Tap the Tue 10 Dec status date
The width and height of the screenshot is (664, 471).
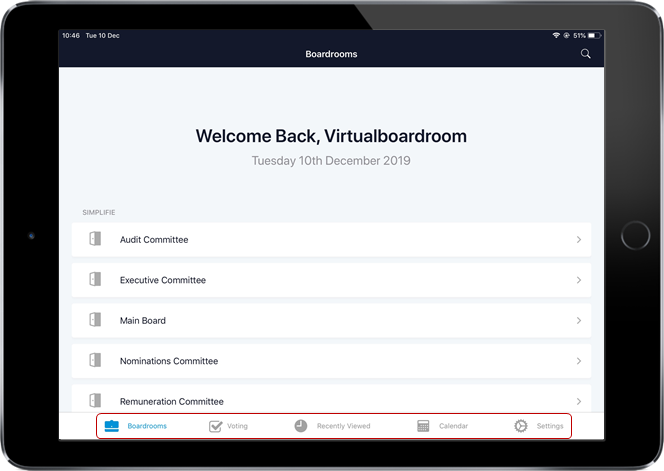[x=102, y=36]
